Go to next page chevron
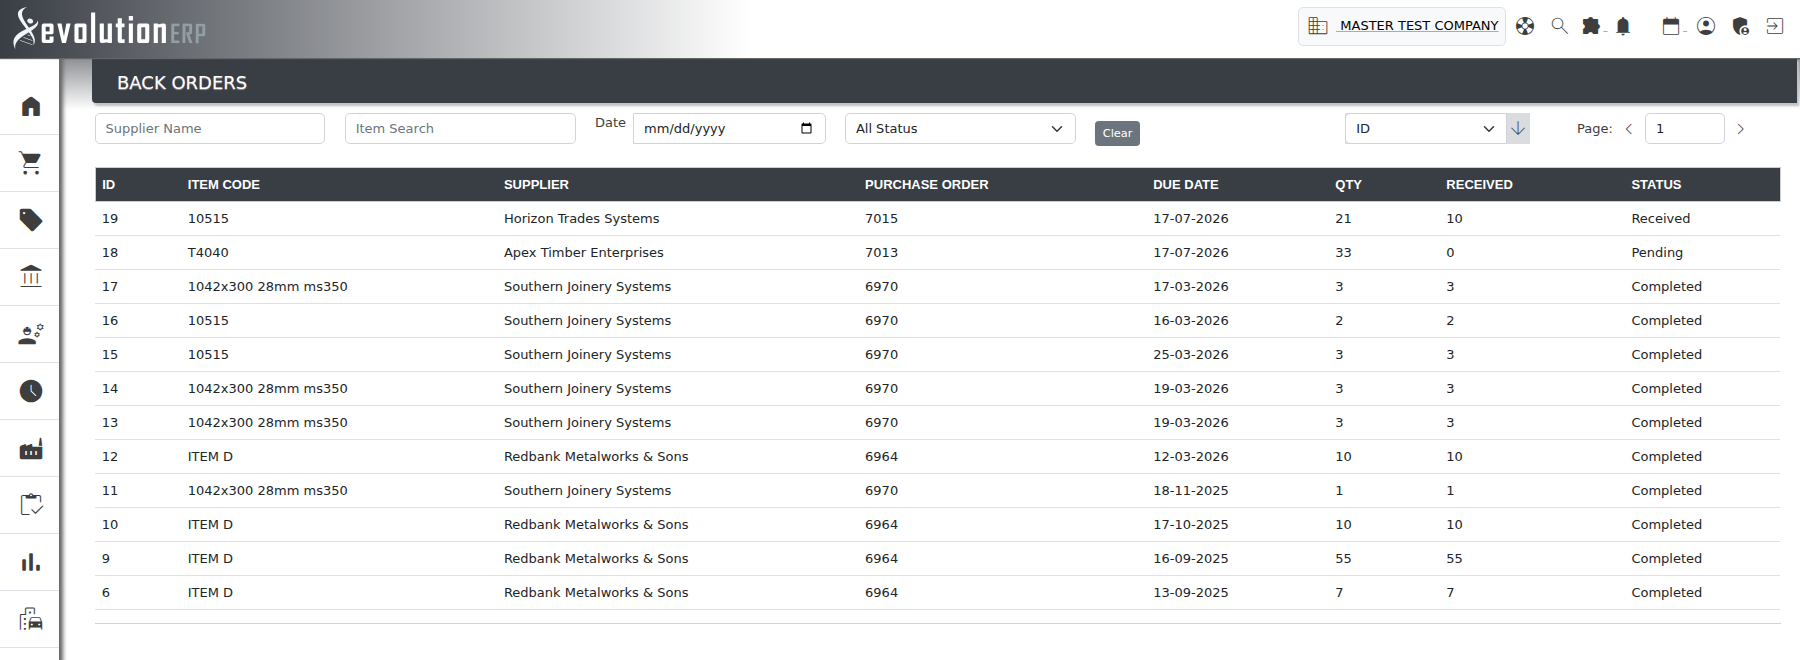 (x=1740, y=129)
